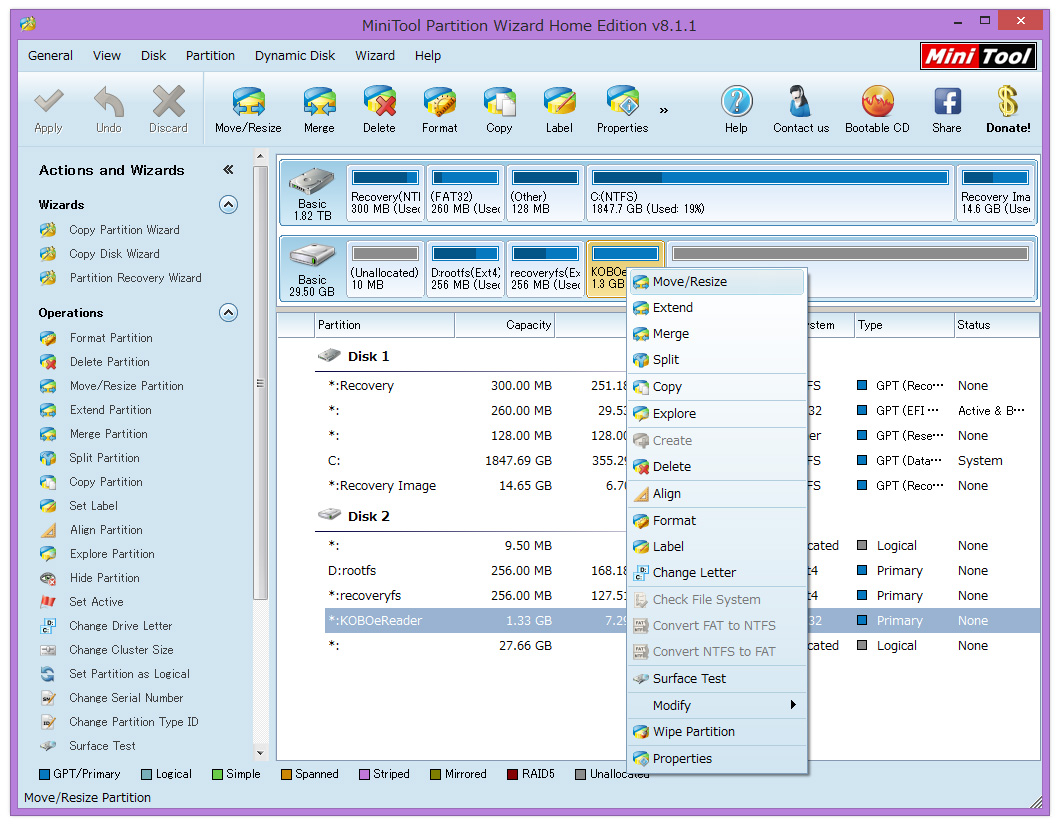Select the D:rootfs row in partition list
This screenshot has height=827, width=1062.
(681, 571)
